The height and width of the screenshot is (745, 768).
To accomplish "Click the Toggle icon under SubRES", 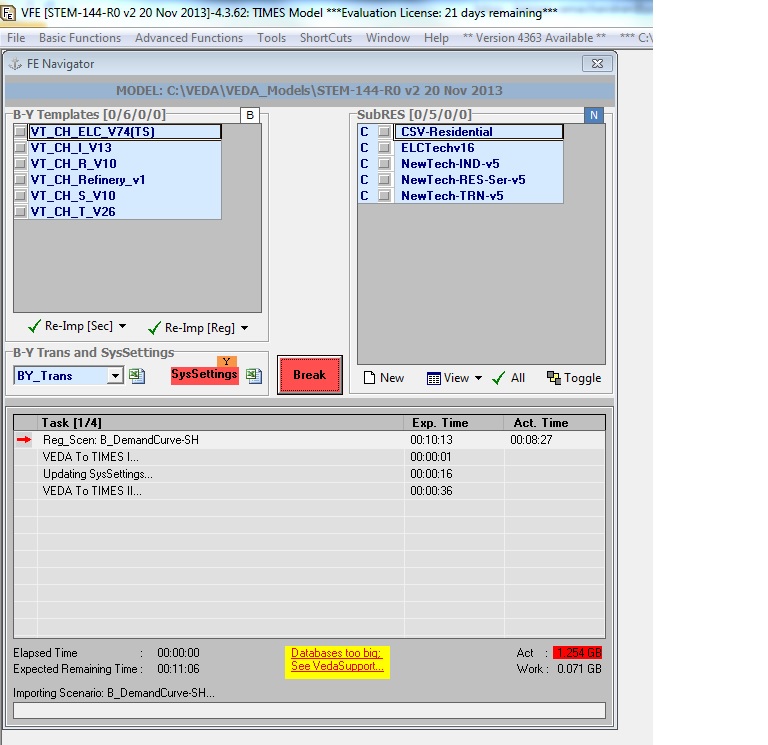I will point(554,378).
